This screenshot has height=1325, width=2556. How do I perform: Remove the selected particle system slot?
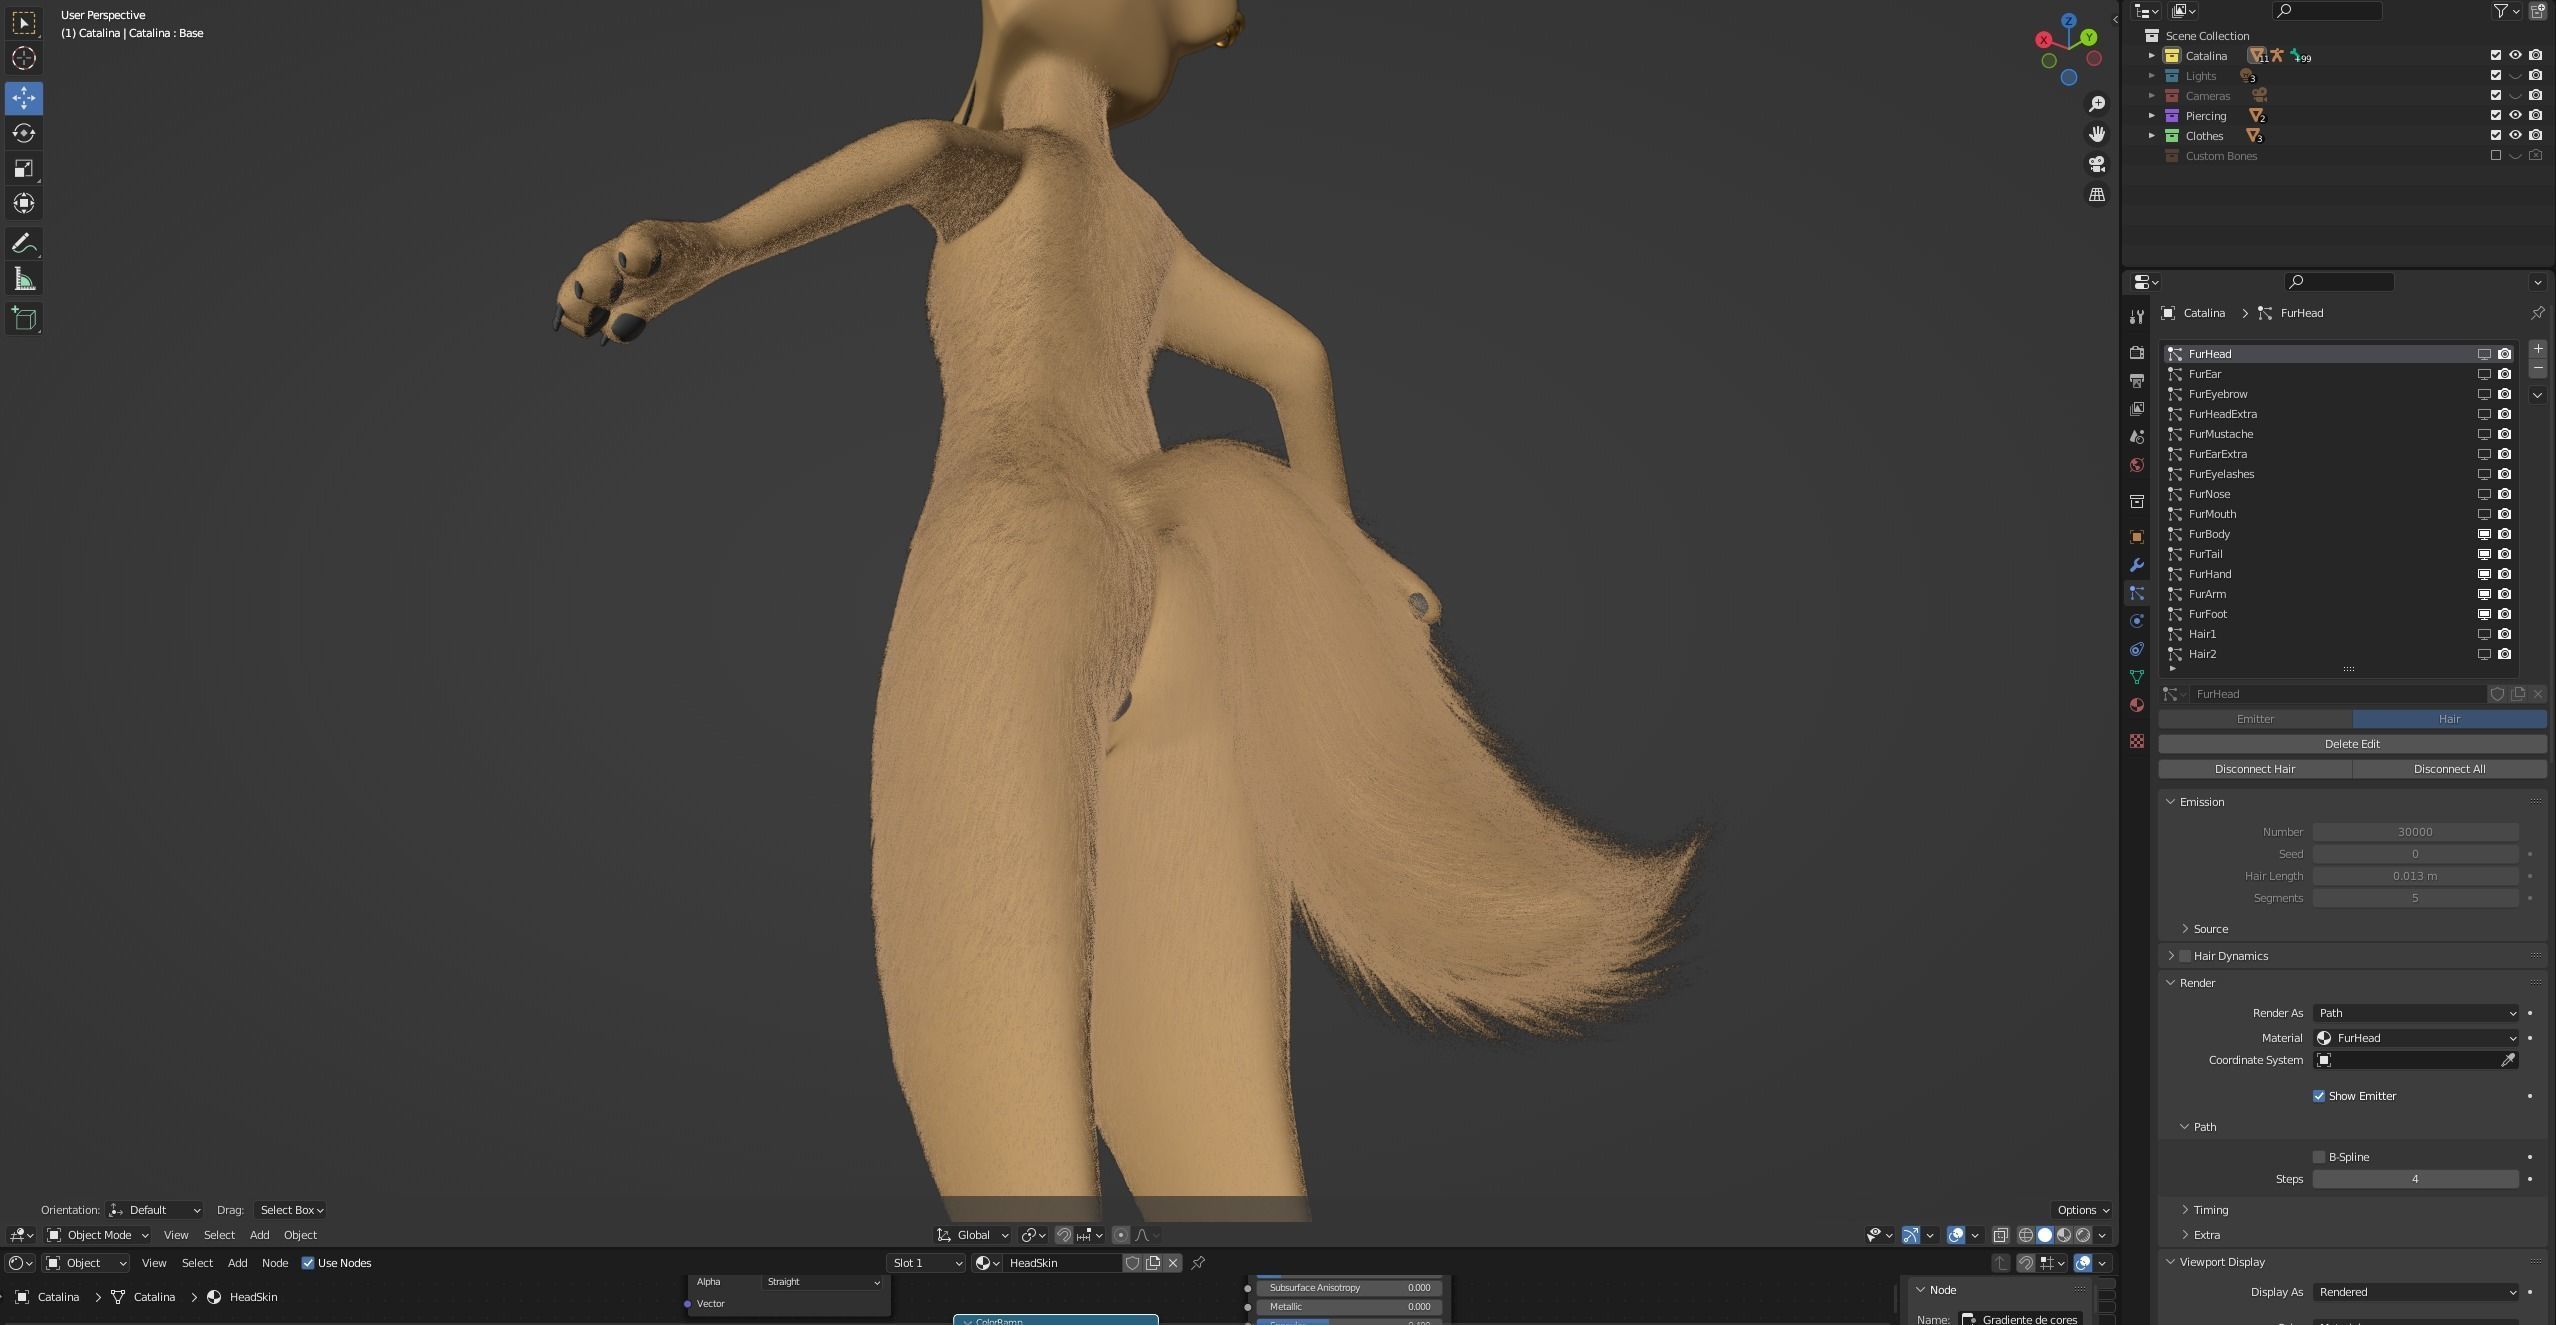coord(2537,369)
